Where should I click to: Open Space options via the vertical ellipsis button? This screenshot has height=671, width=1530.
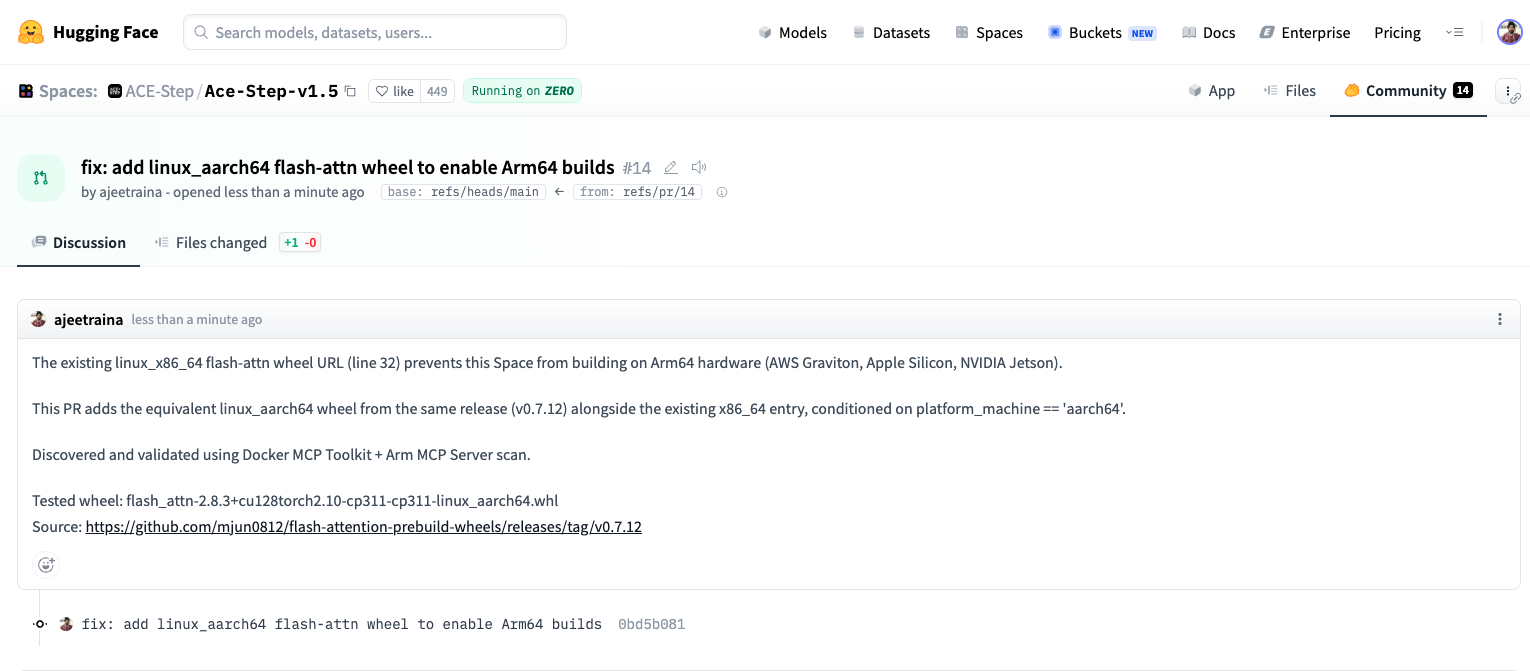(1508, 90)
